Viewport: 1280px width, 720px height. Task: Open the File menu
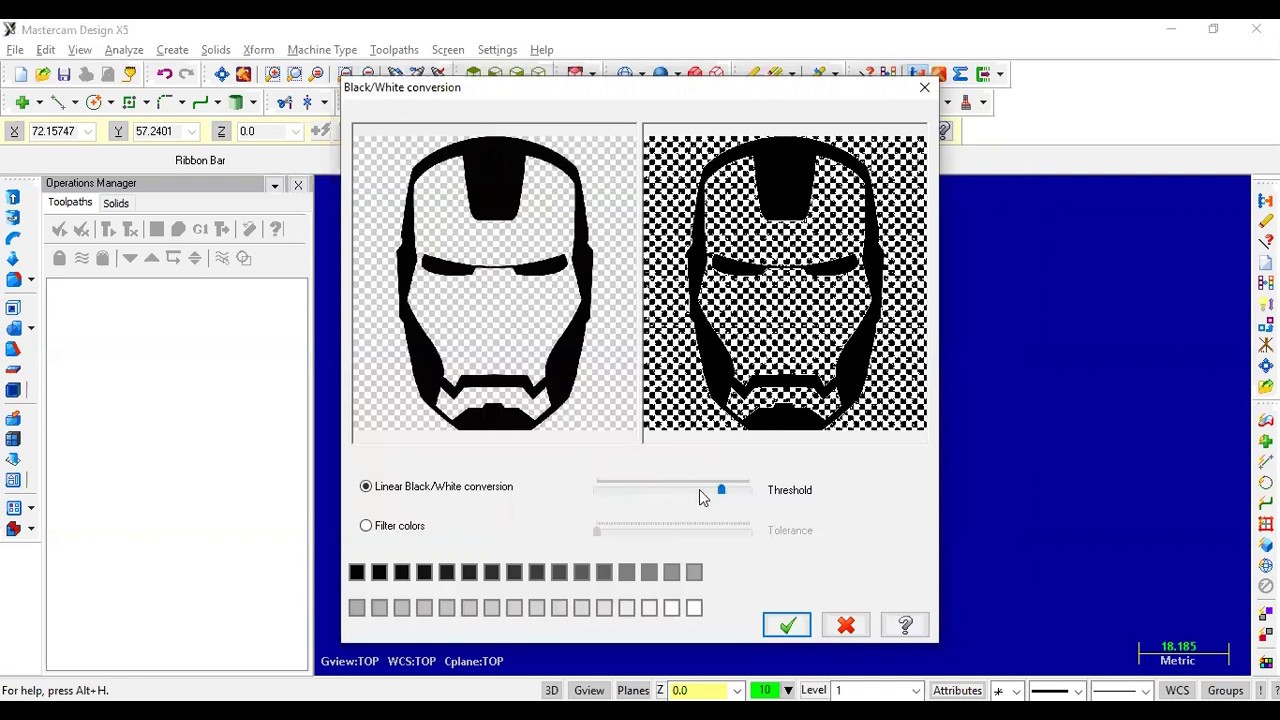point(15,50)
